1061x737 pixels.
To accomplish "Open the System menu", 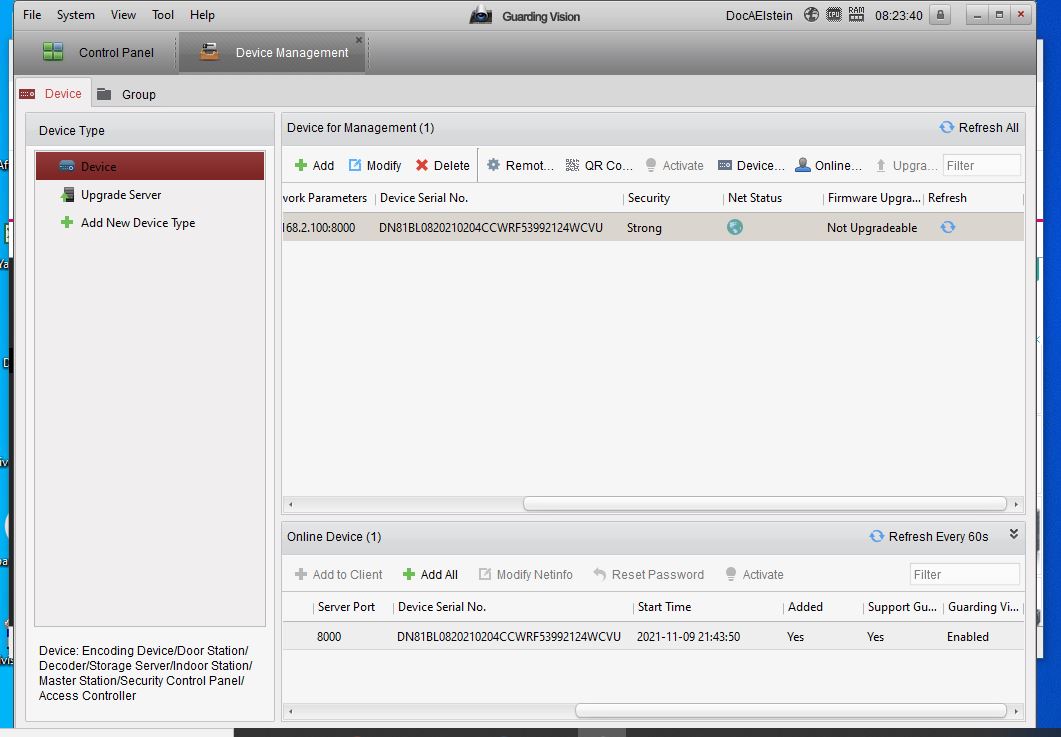I will (x=75, y=14).
